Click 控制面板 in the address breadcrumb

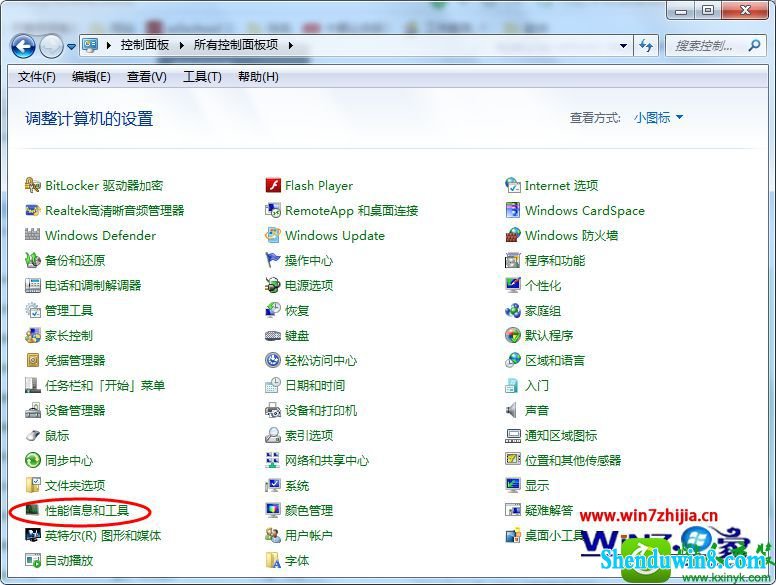click(x=145, y=45)
